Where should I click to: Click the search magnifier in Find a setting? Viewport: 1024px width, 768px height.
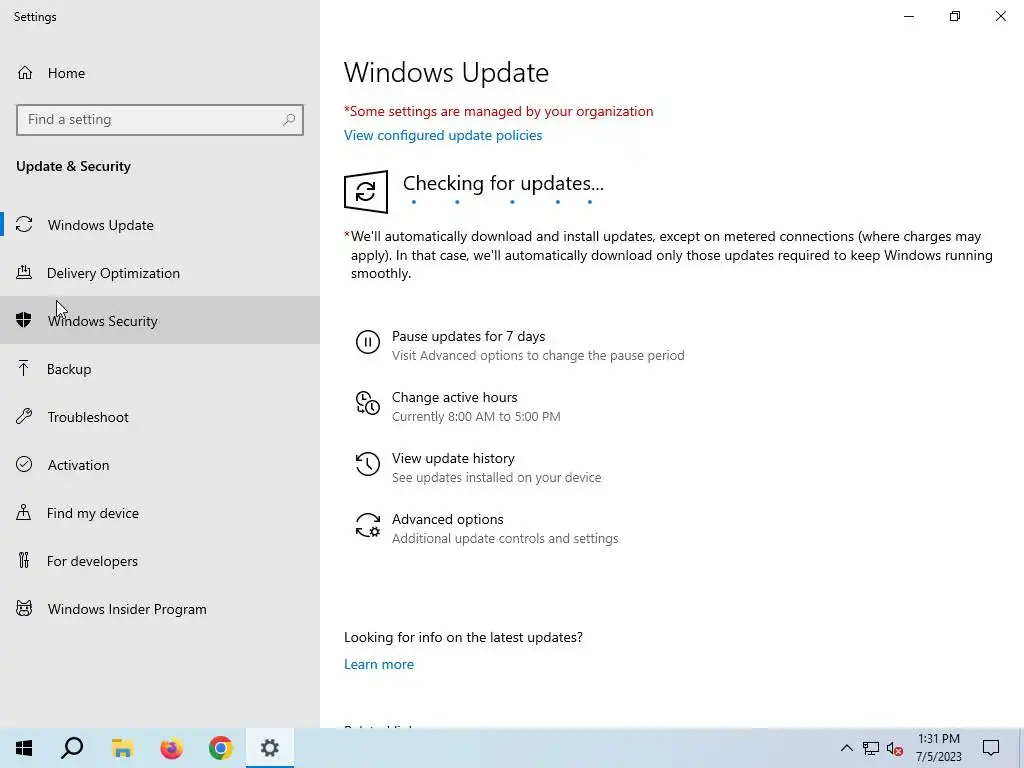click(289, 120)
